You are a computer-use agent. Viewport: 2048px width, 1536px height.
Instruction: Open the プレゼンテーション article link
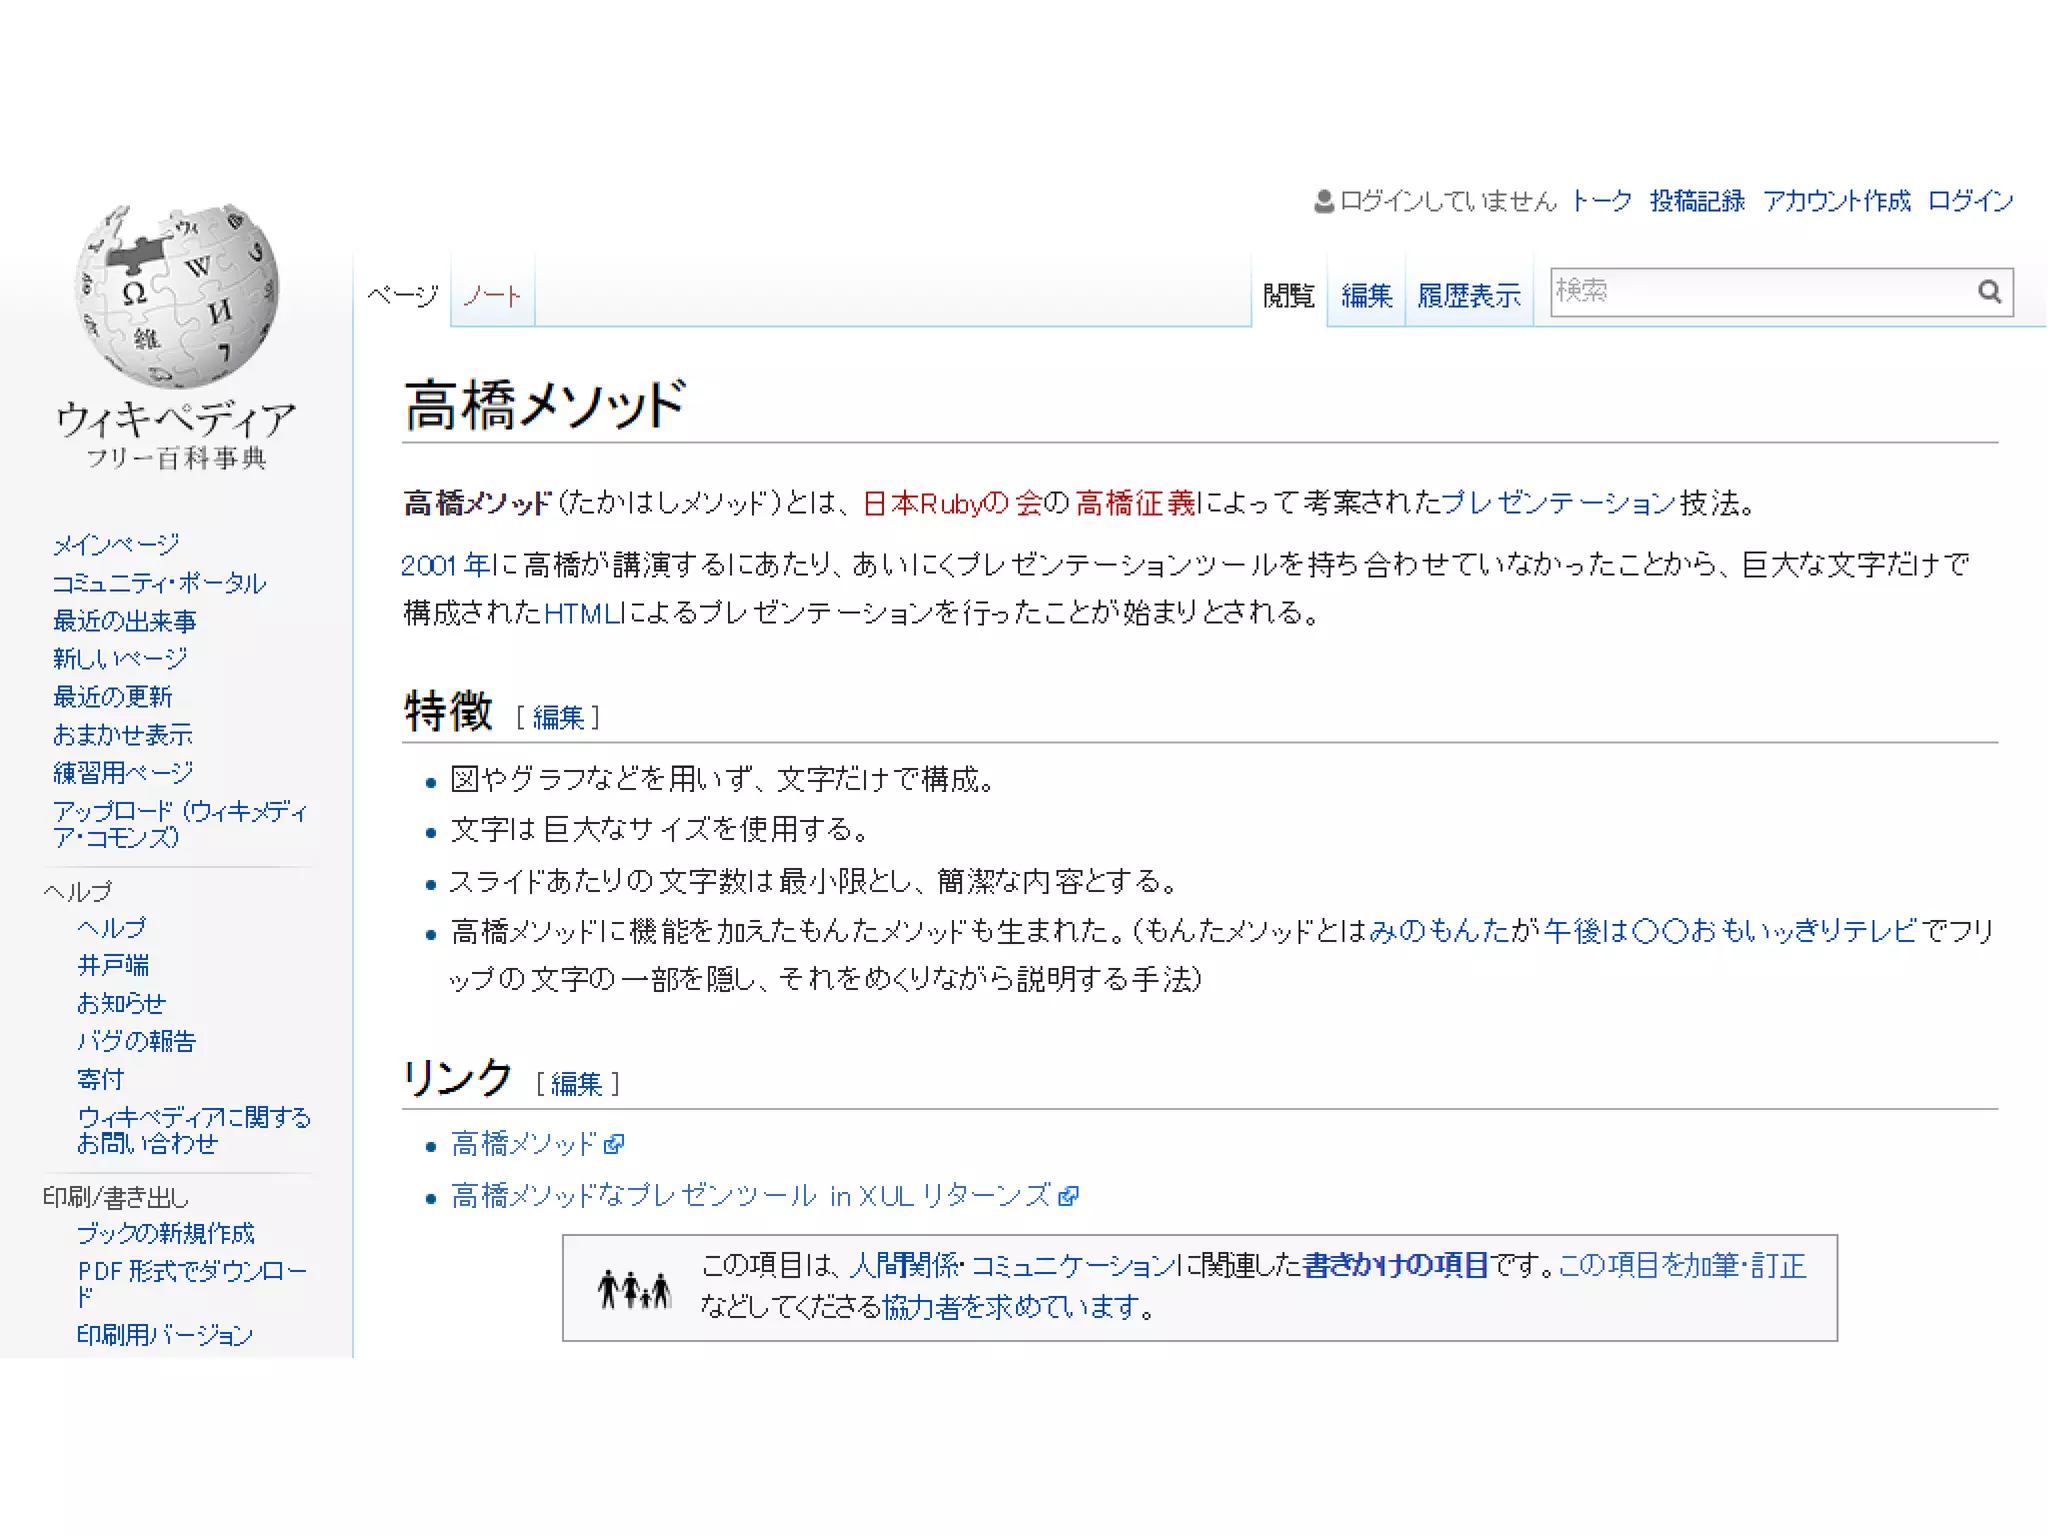[x=1558, y=503]
